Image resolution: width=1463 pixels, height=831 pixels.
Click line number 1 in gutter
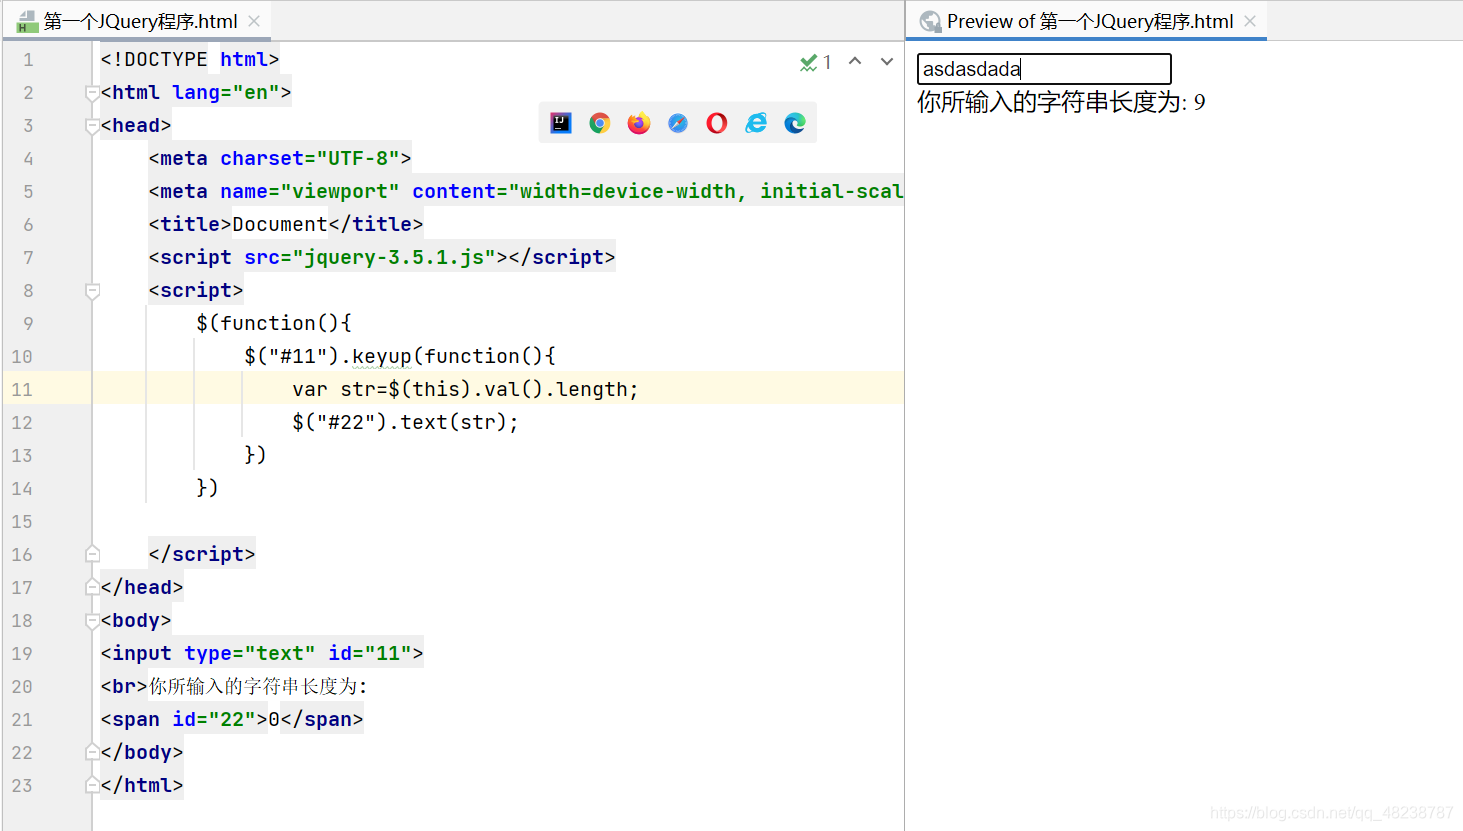(x=28, y=60)
